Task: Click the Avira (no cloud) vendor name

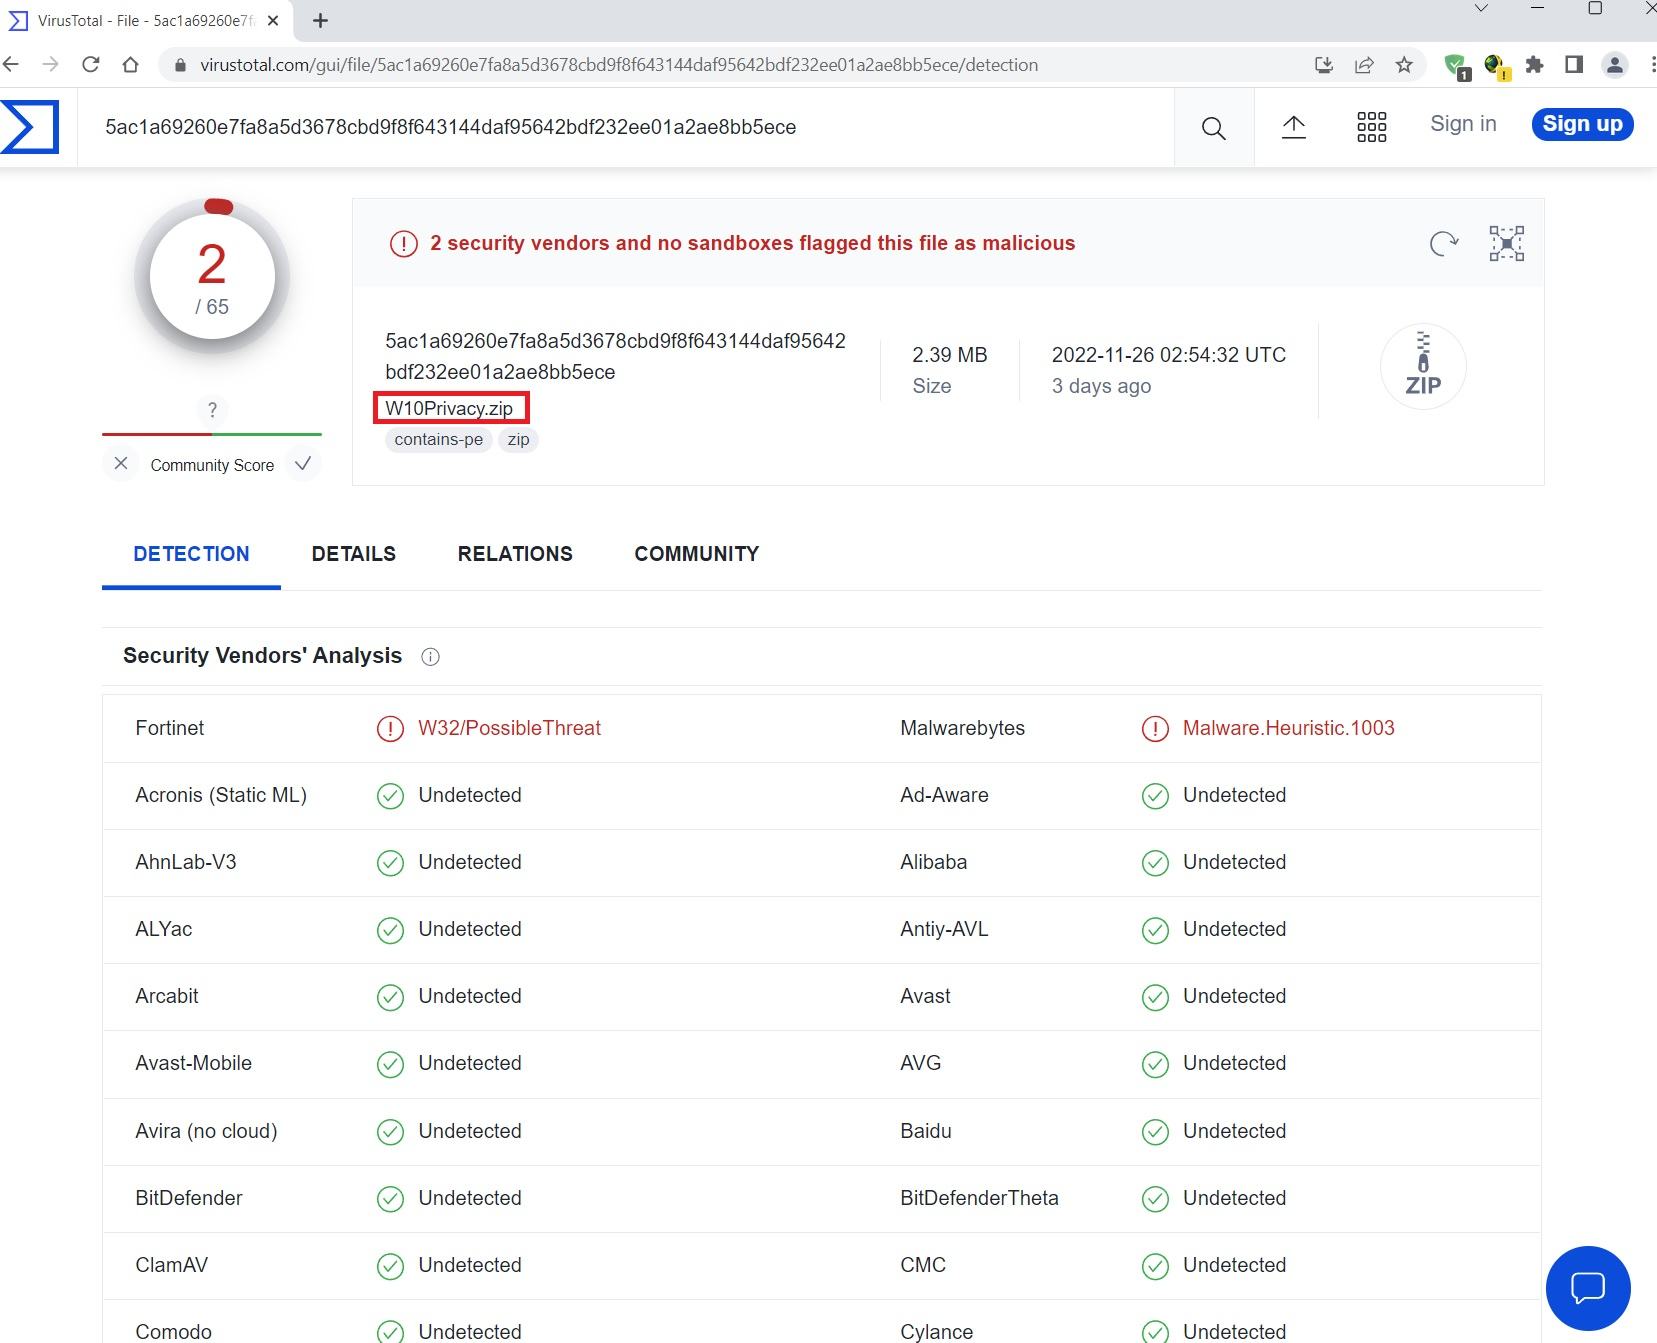Action: 206,1131
